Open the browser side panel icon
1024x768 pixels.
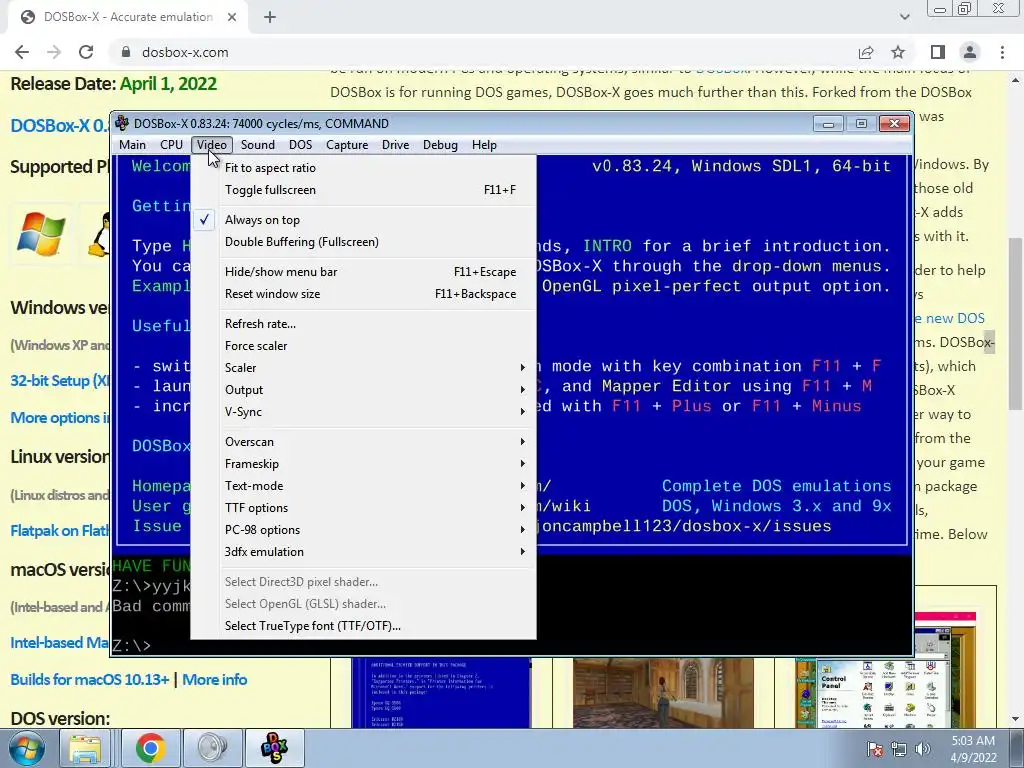938,52
